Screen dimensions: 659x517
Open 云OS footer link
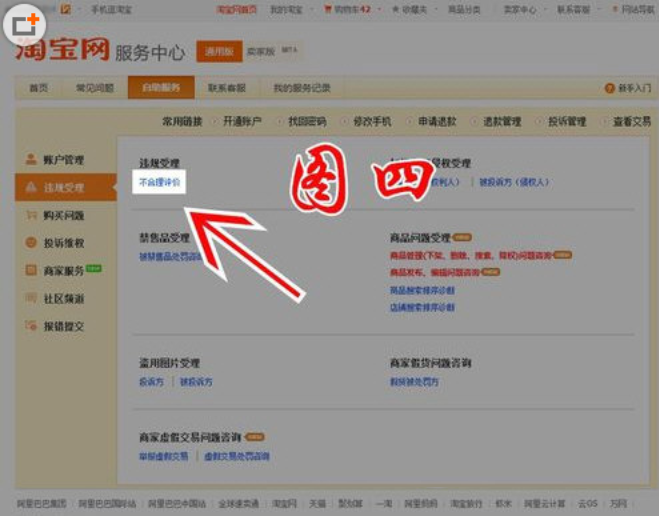click(x=587, y=503)
